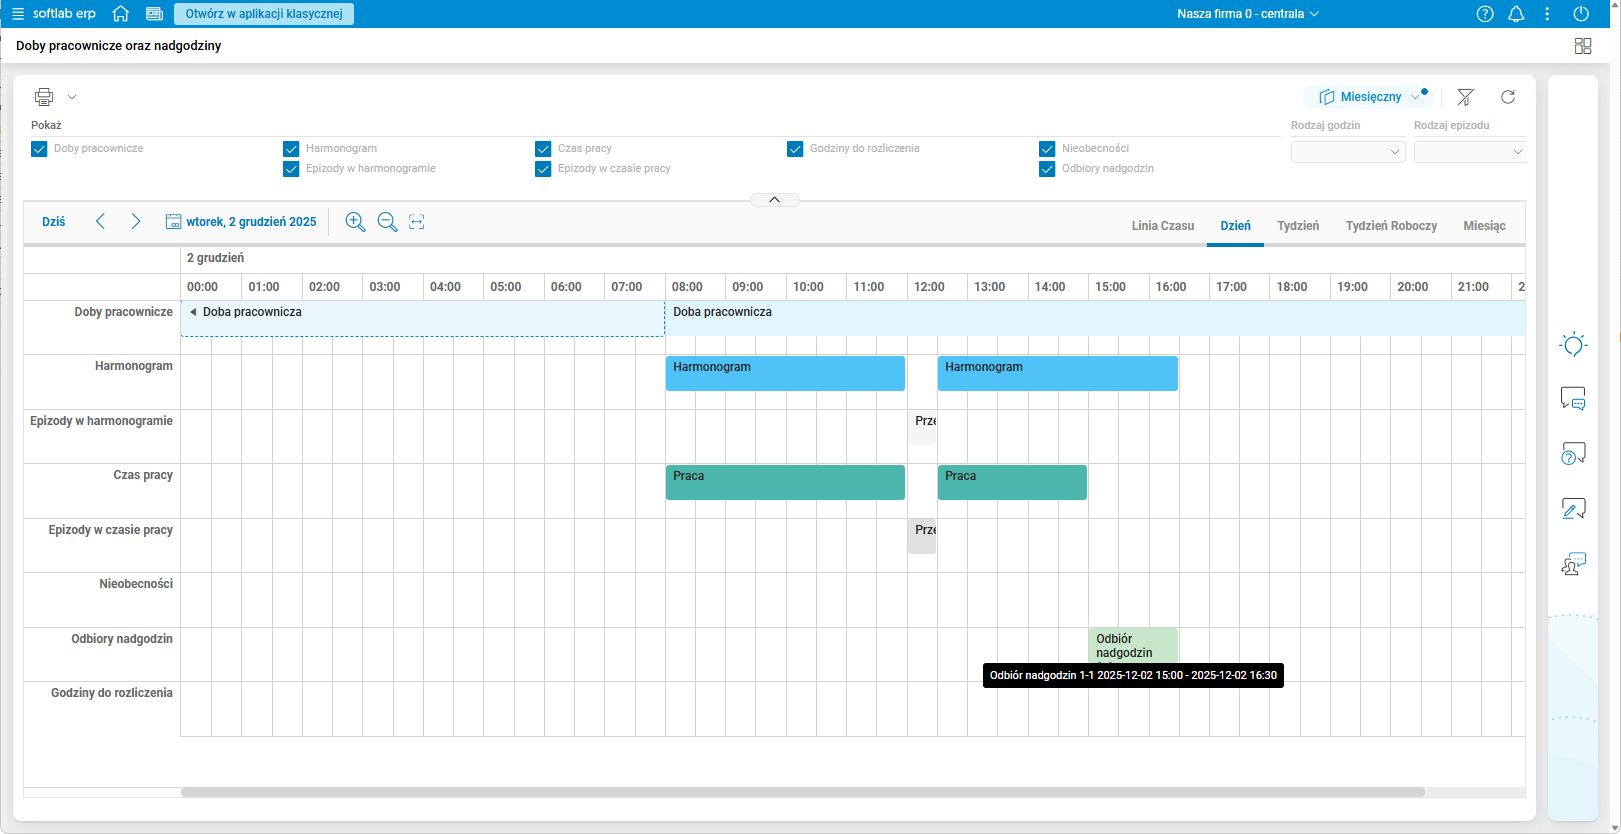This screenshot has width=1621, height=834.
Task: Open the notifications bell
Action: pos(1516,14)
